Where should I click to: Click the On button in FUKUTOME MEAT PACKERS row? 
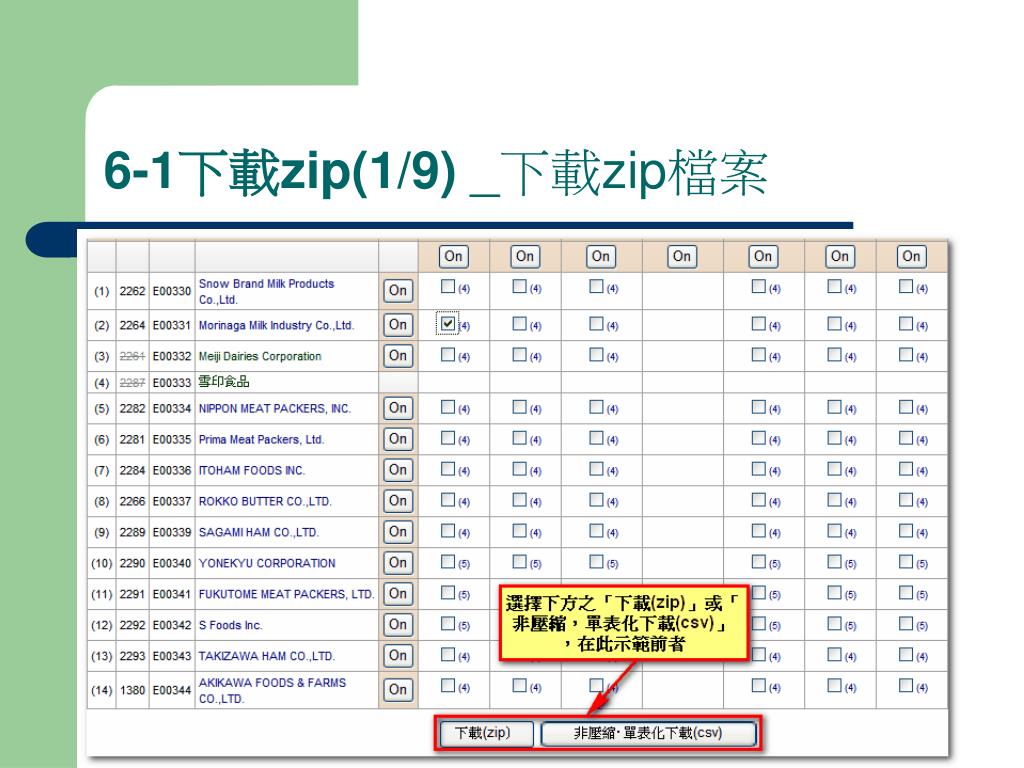click(398, 594)
